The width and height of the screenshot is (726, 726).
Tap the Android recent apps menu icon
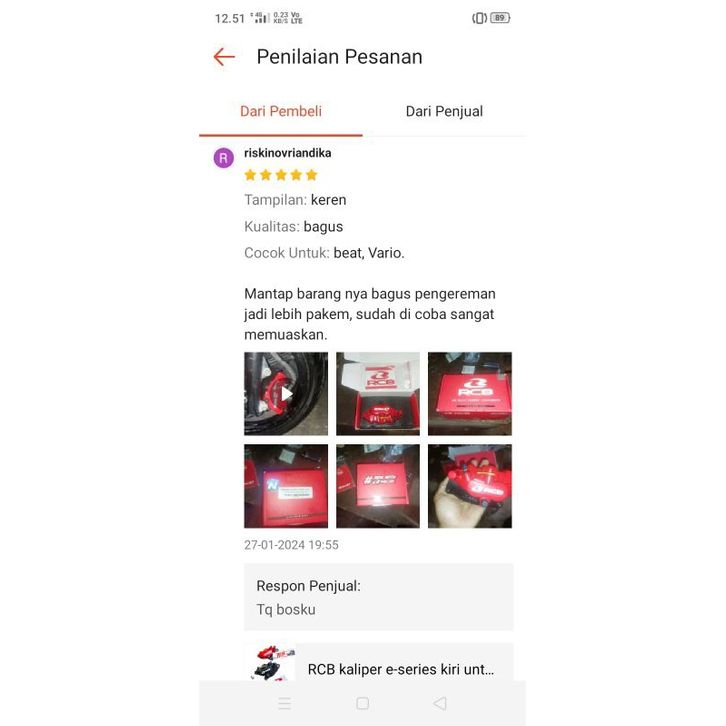coord(285,703)
